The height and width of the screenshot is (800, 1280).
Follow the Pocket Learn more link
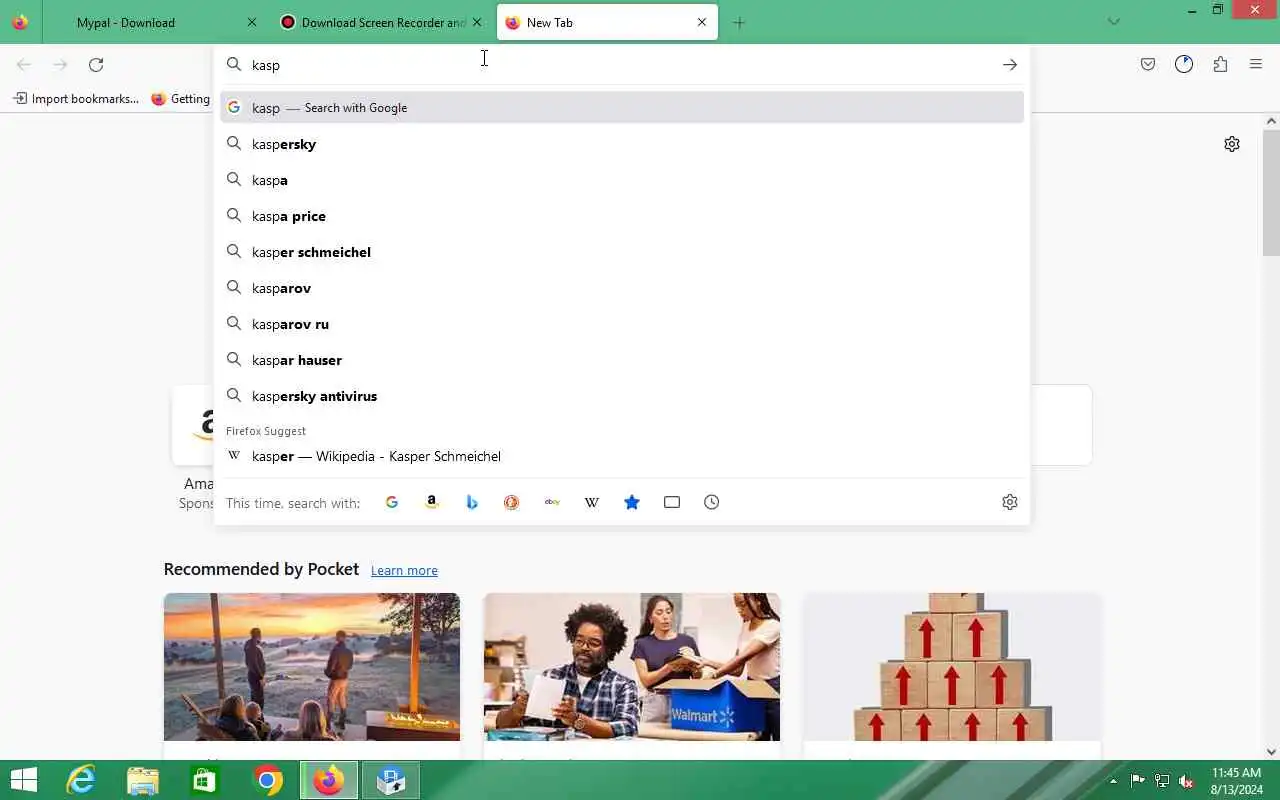pyautogui.click(x=404, y=571)
